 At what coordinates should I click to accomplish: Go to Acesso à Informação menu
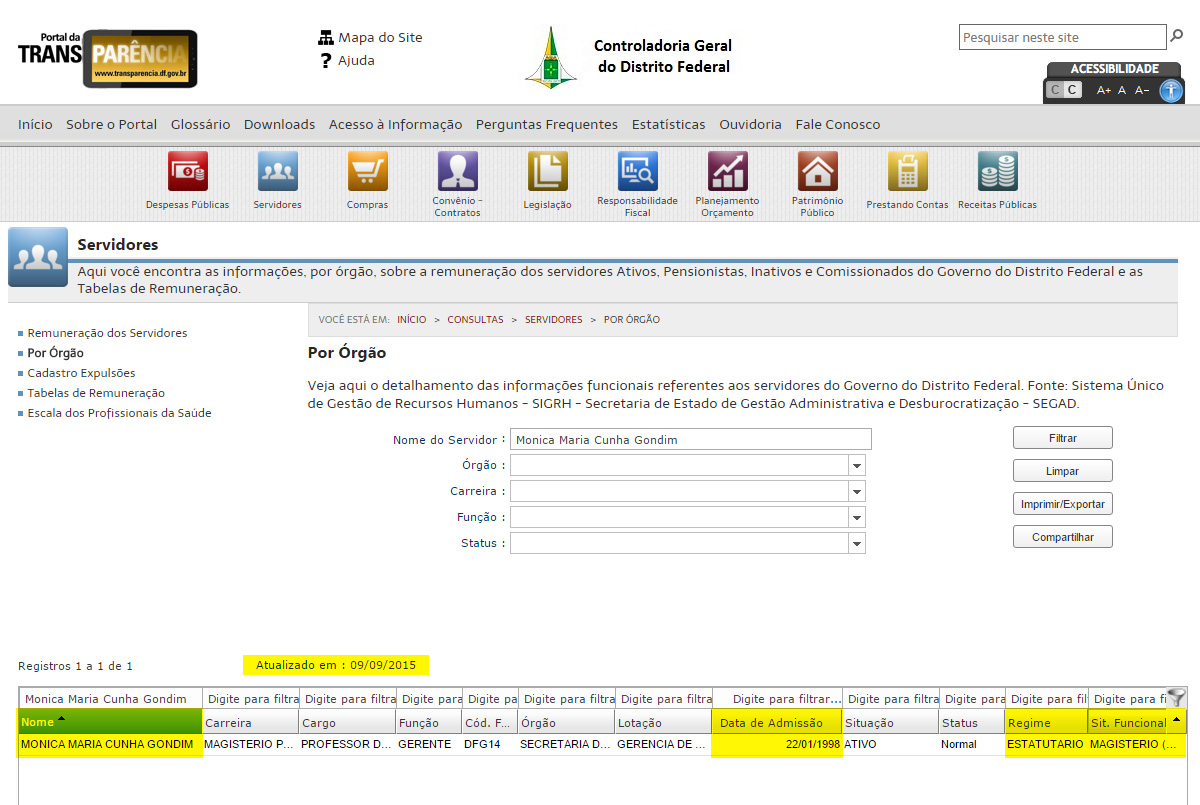click(395, 124)
